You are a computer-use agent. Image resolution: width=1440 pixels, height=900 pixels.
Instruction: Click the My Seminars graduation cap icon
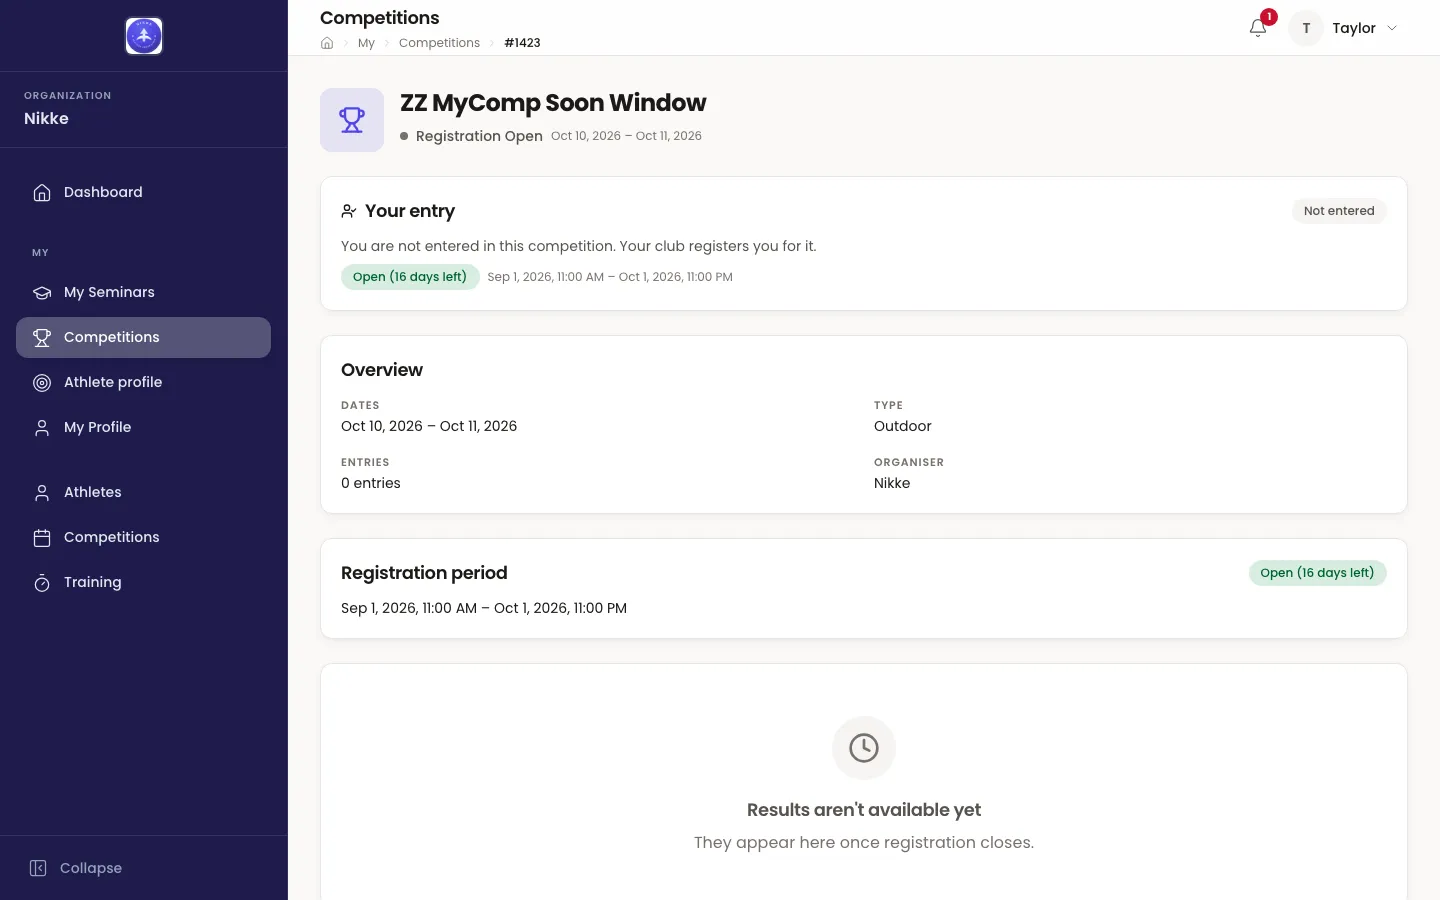(42, 292)
